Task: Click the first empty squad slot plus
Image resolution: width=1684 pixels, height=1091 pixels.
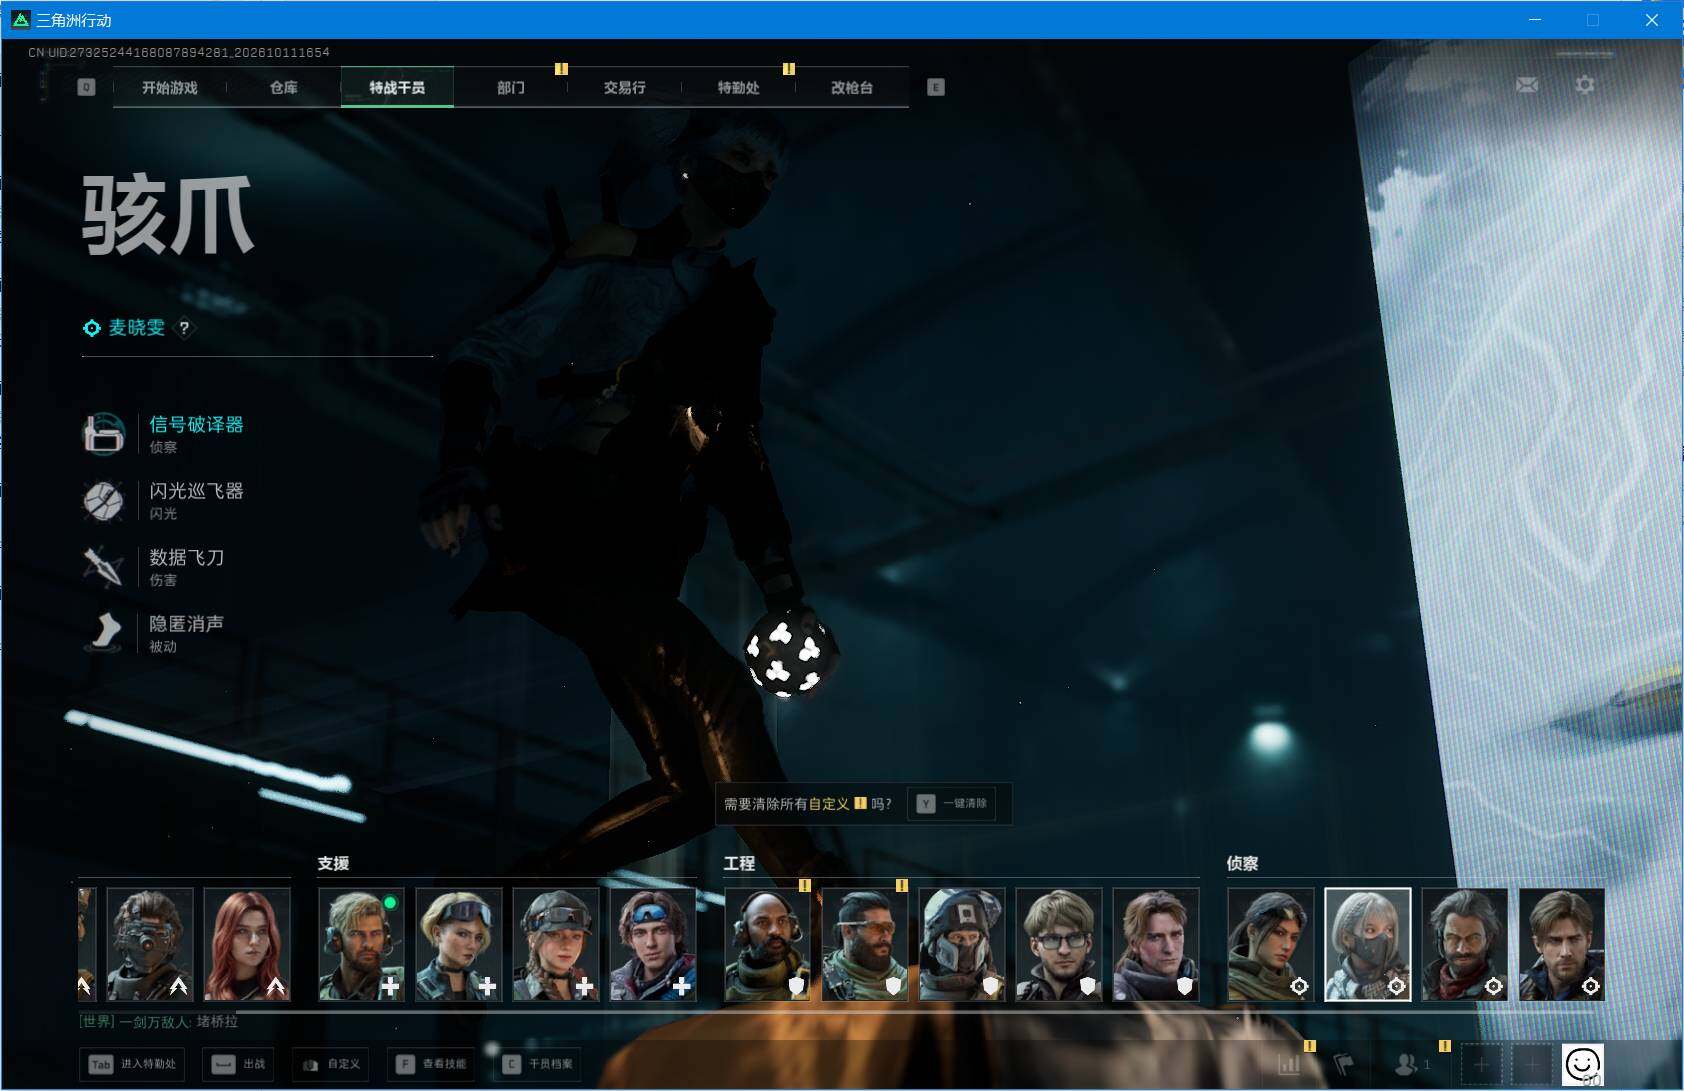Action: coord(1481,1064)
